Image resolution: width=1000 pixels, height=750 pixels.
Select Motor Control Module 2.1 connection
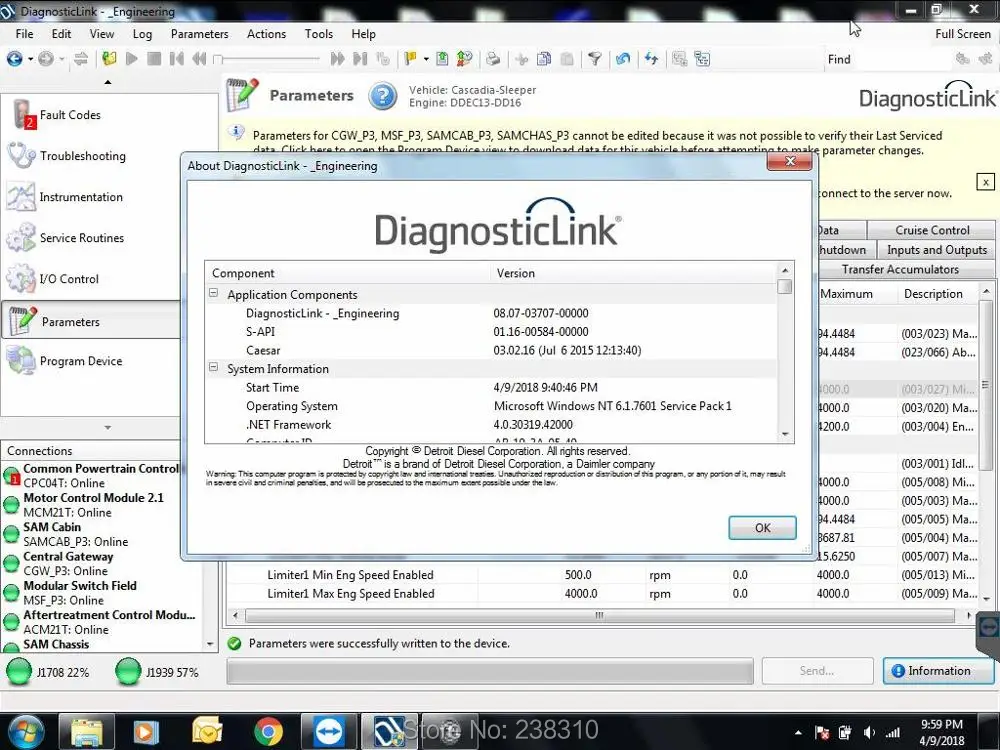coord(93,505)
